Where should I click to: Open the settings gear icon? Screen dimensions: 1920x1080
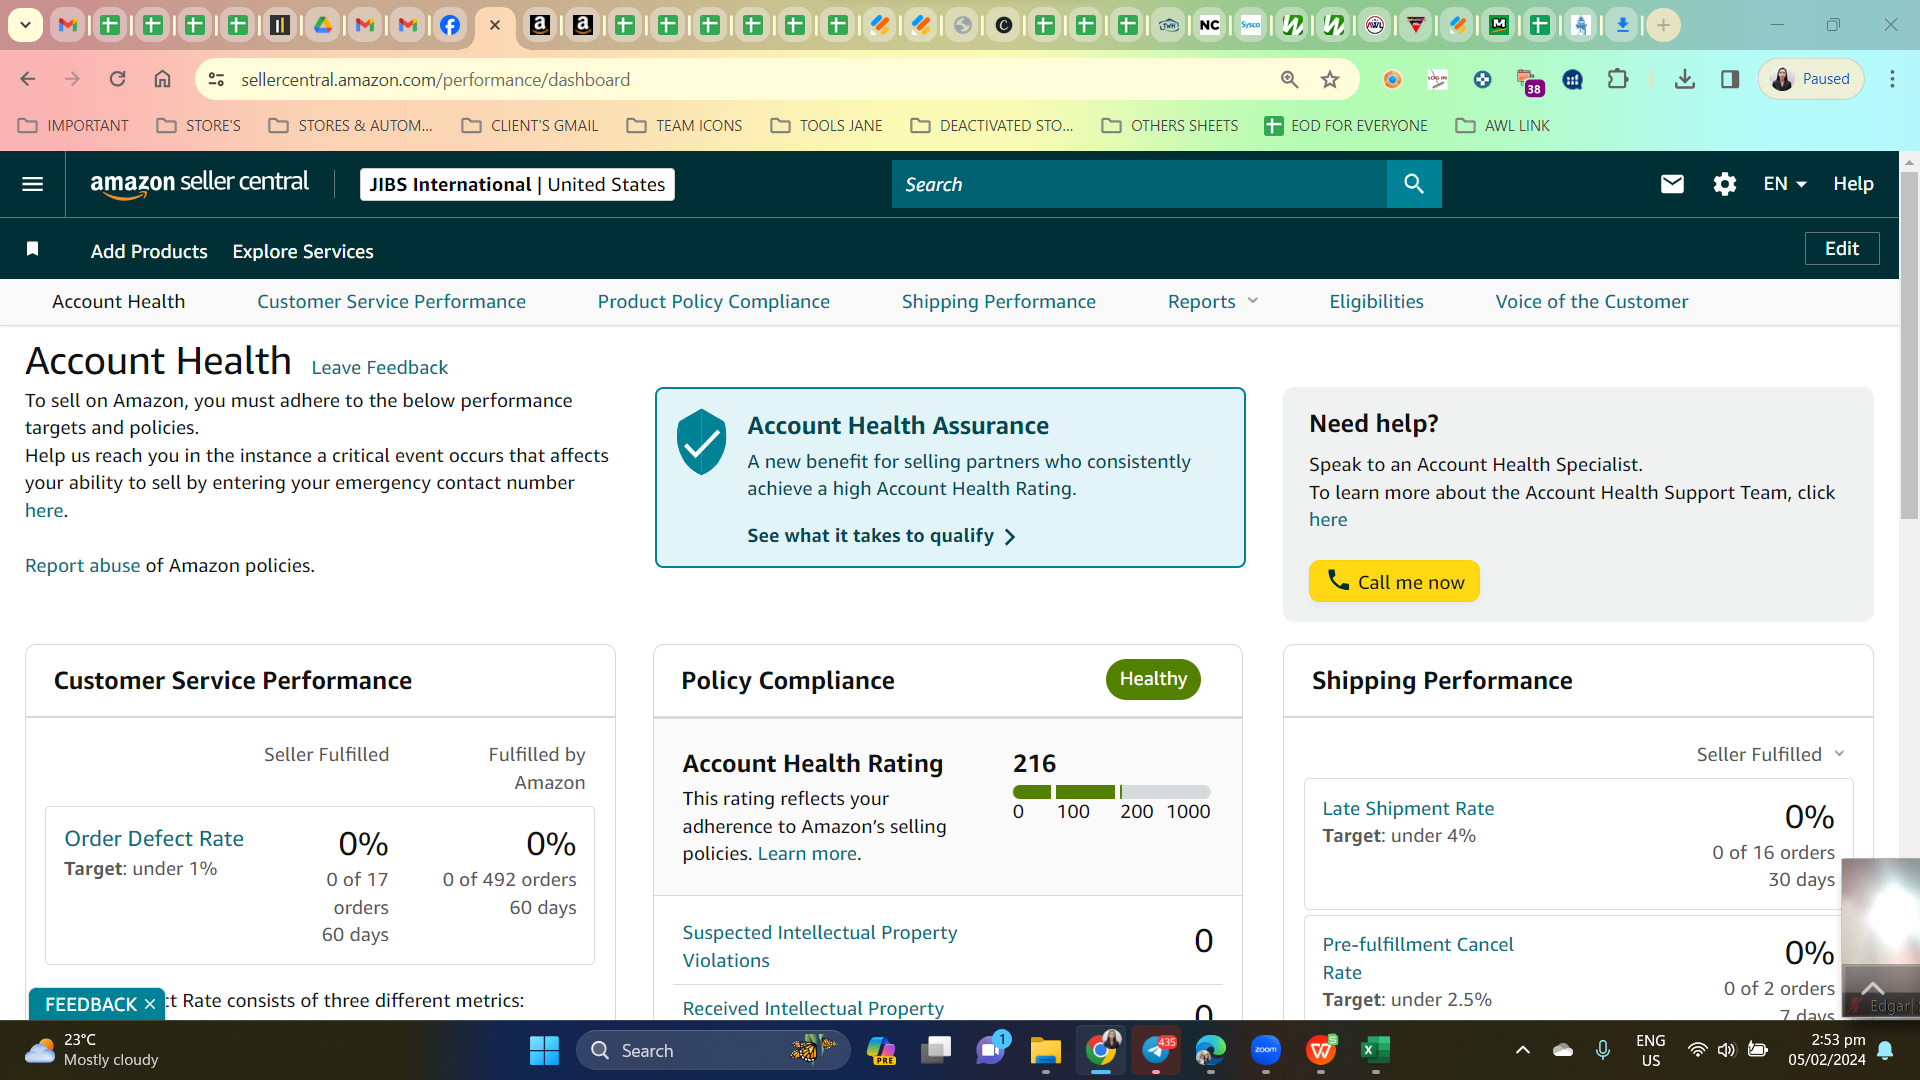click(1724, 184)
